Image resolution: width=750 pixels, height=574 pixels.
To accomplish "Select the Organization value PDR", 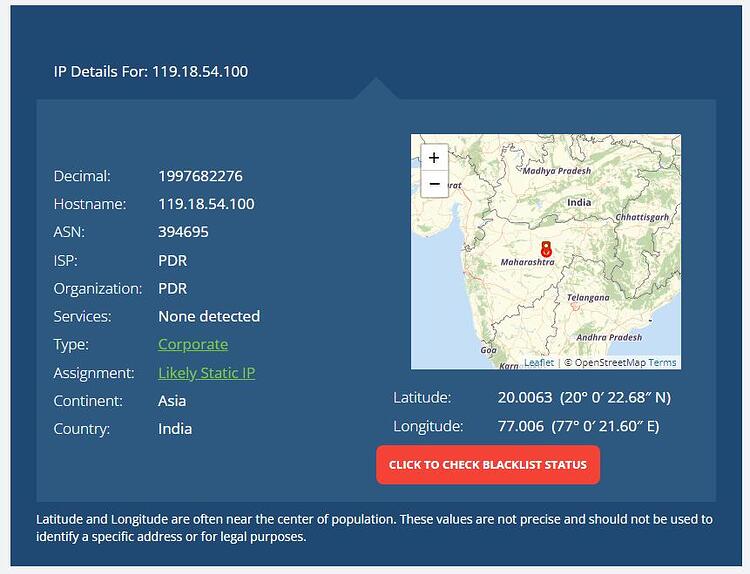I will [173, 288].
